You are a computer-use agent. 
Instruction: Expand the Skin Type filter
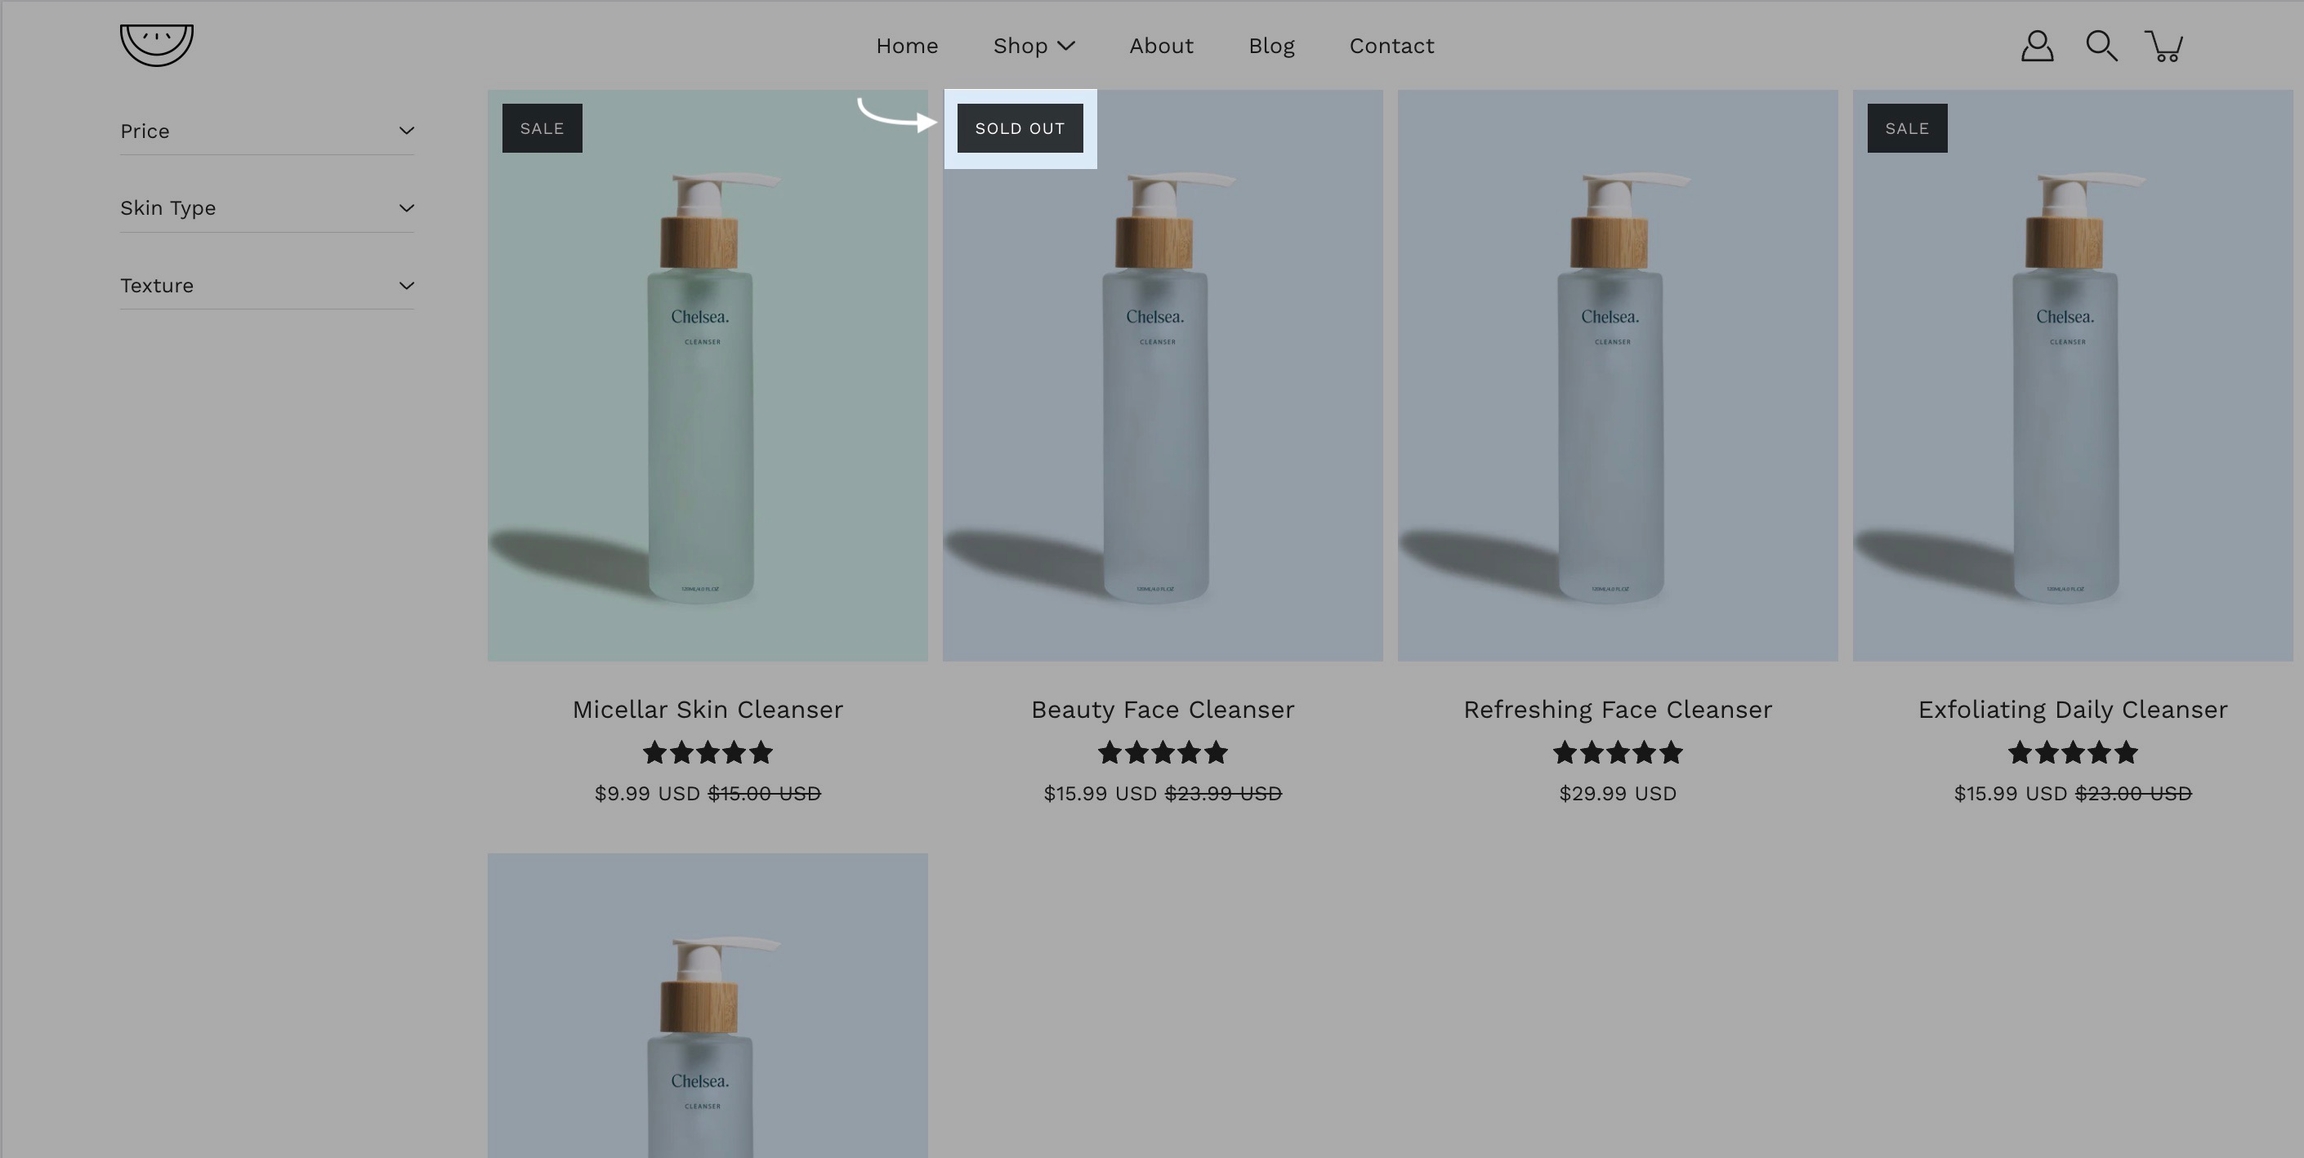click(267, 208)
